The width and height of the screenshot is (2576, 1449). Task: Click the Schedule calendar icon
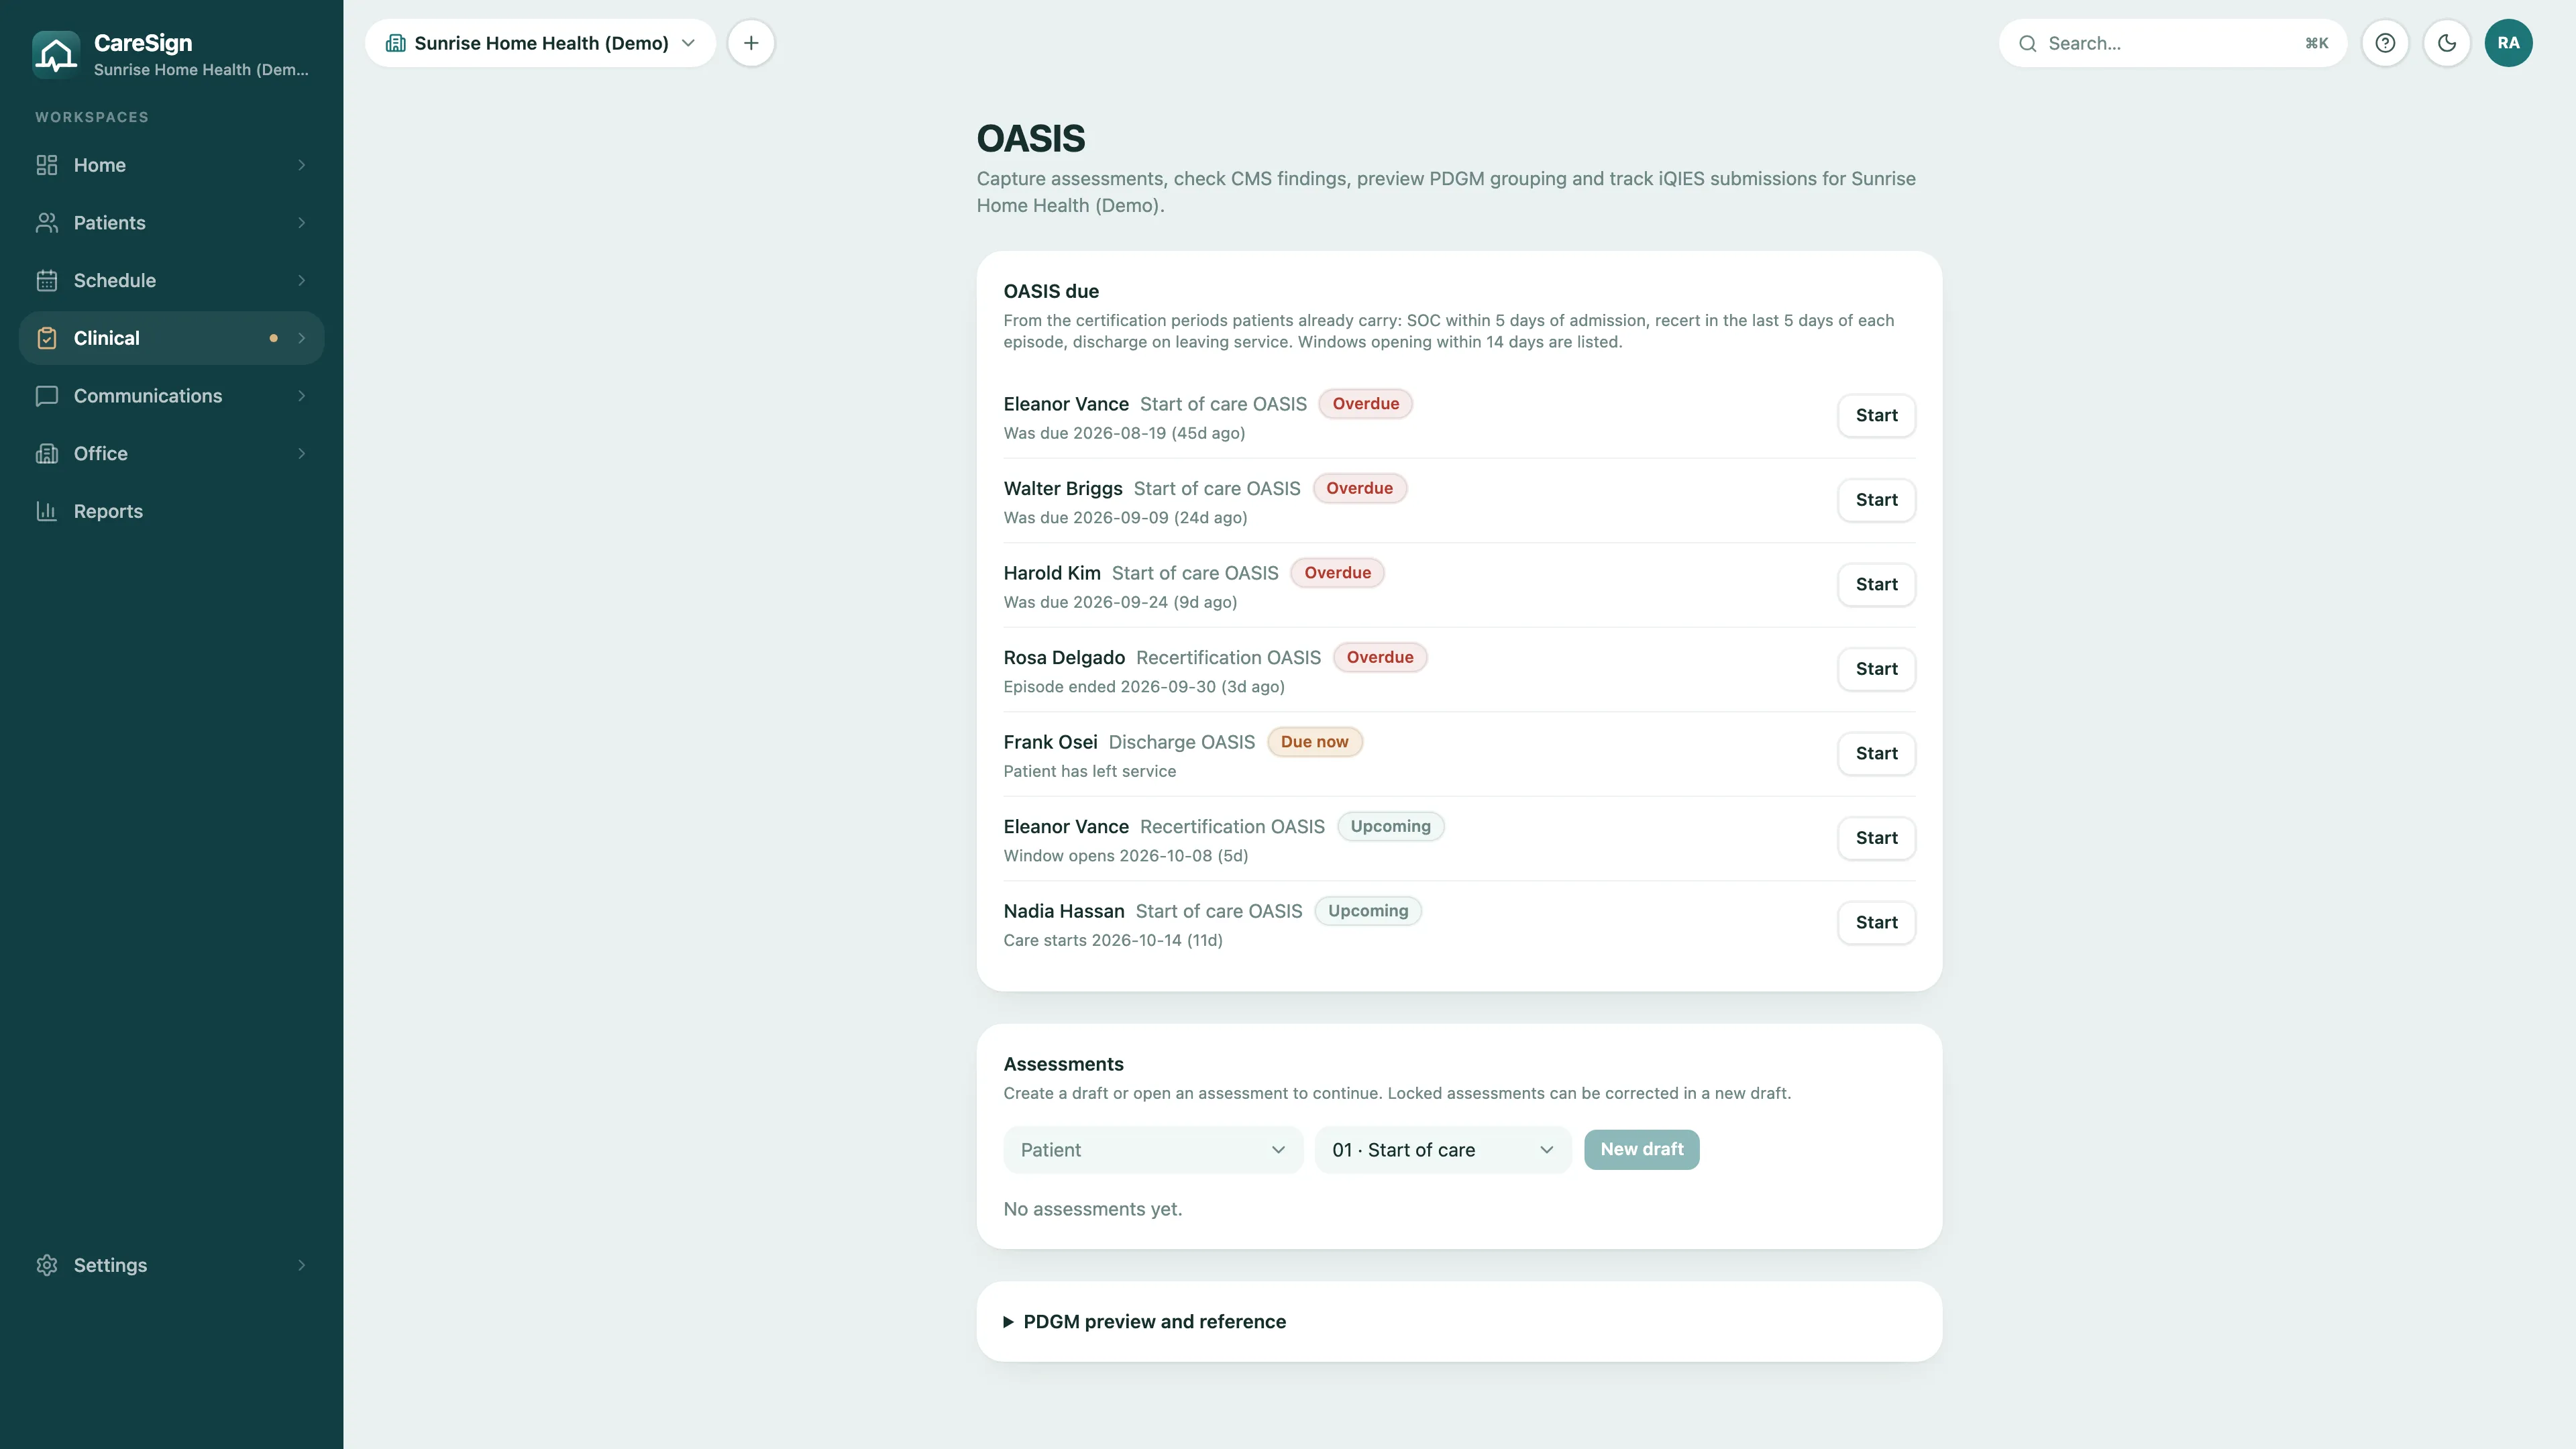click(x=47, y=281)
